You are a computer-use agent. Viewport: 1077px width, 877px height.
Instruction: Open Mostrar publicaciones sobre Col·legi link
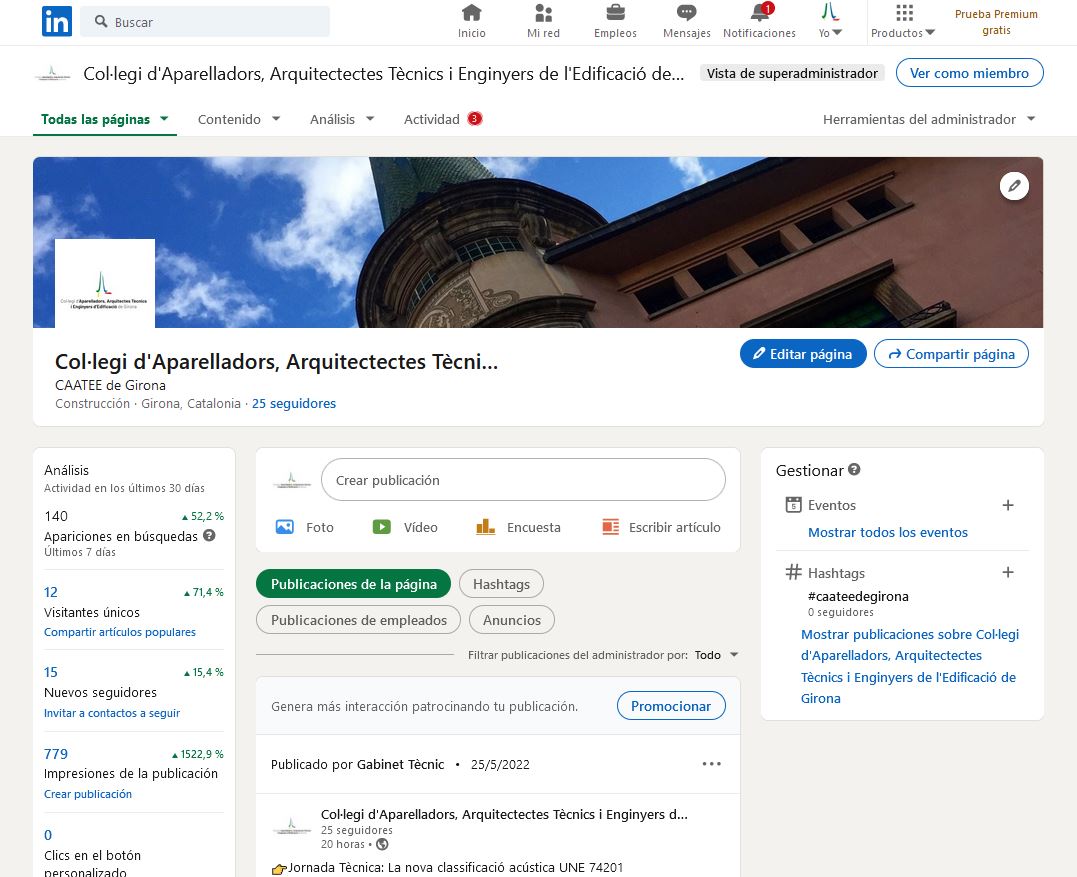click(x=909, y=666)
